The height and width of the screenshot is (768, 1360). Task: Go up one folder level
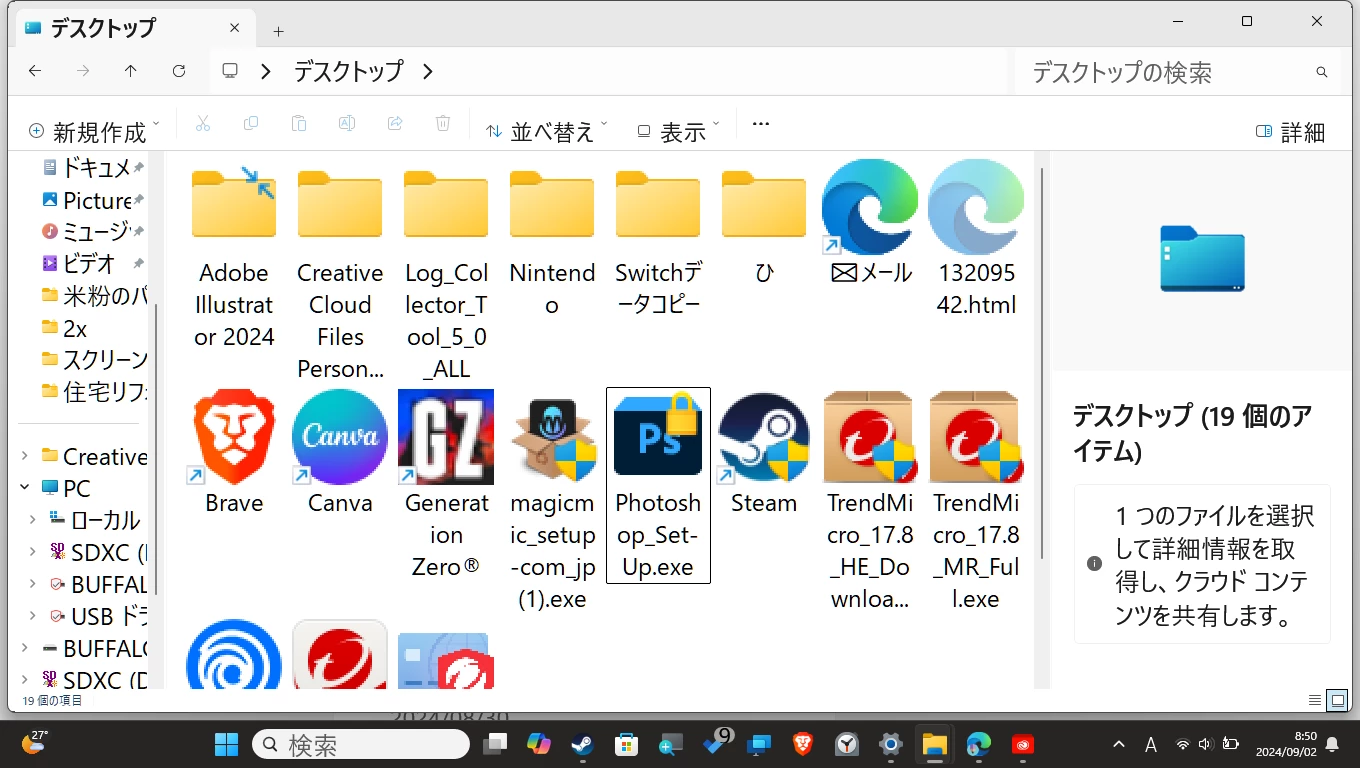point(131,71)
